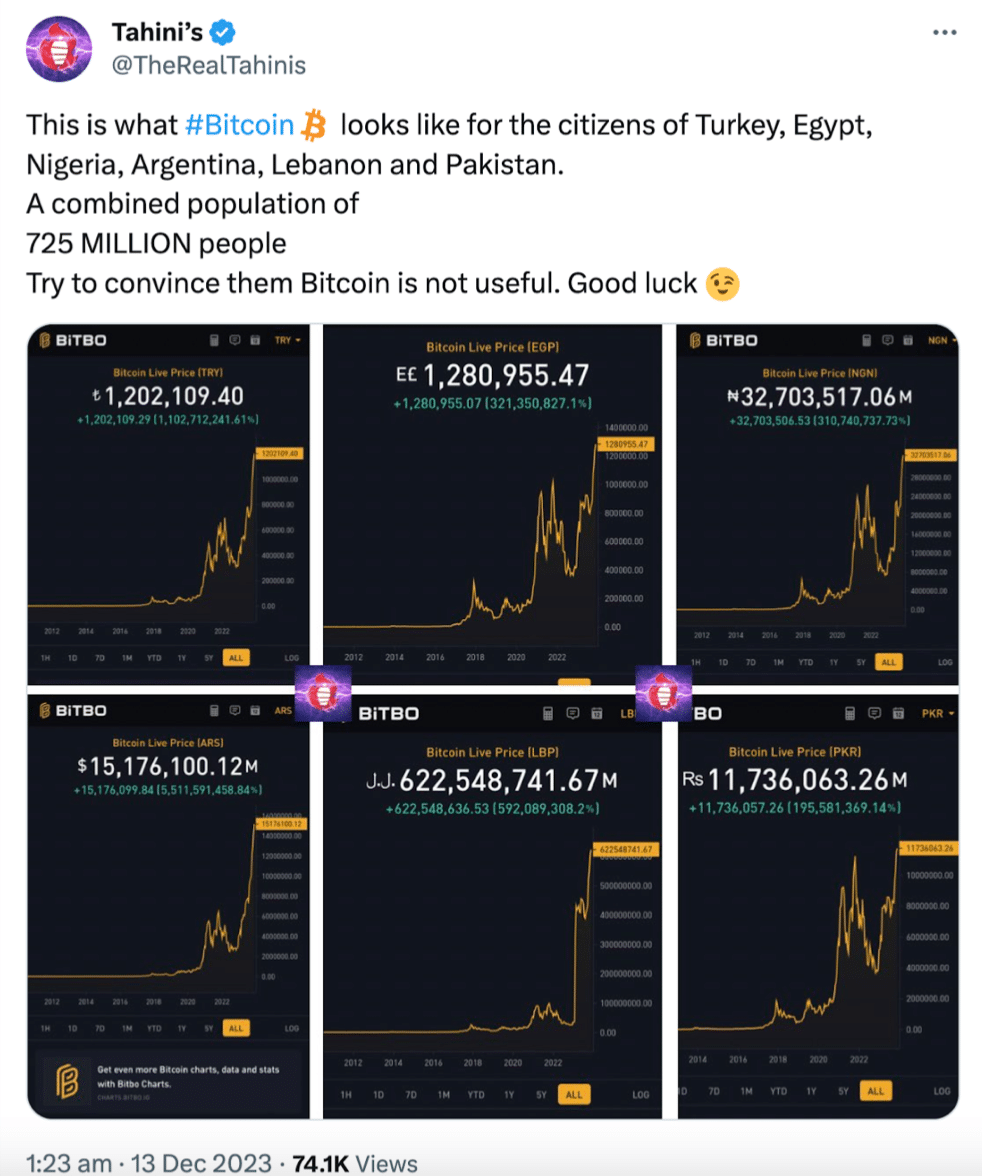982x1176 pixels.
Task: Click the Tahini's profile avatar
Action: coord(59,49)
